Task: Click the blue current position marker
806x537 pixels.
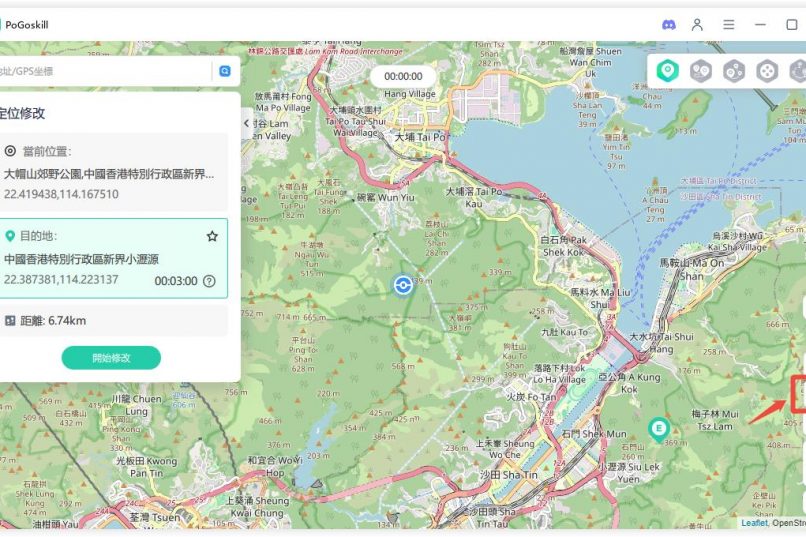Action: click(x=403, y=285)
